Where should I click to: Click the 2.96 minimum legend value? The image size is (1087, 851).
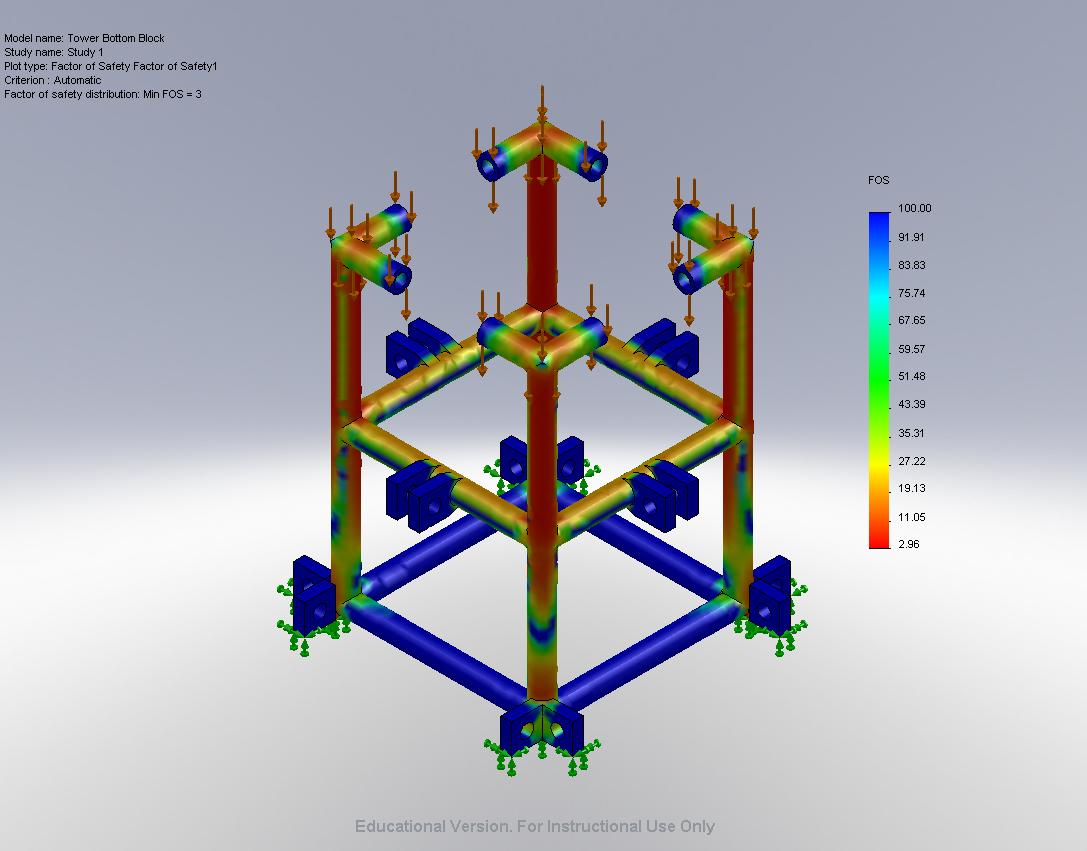(909, 544)
